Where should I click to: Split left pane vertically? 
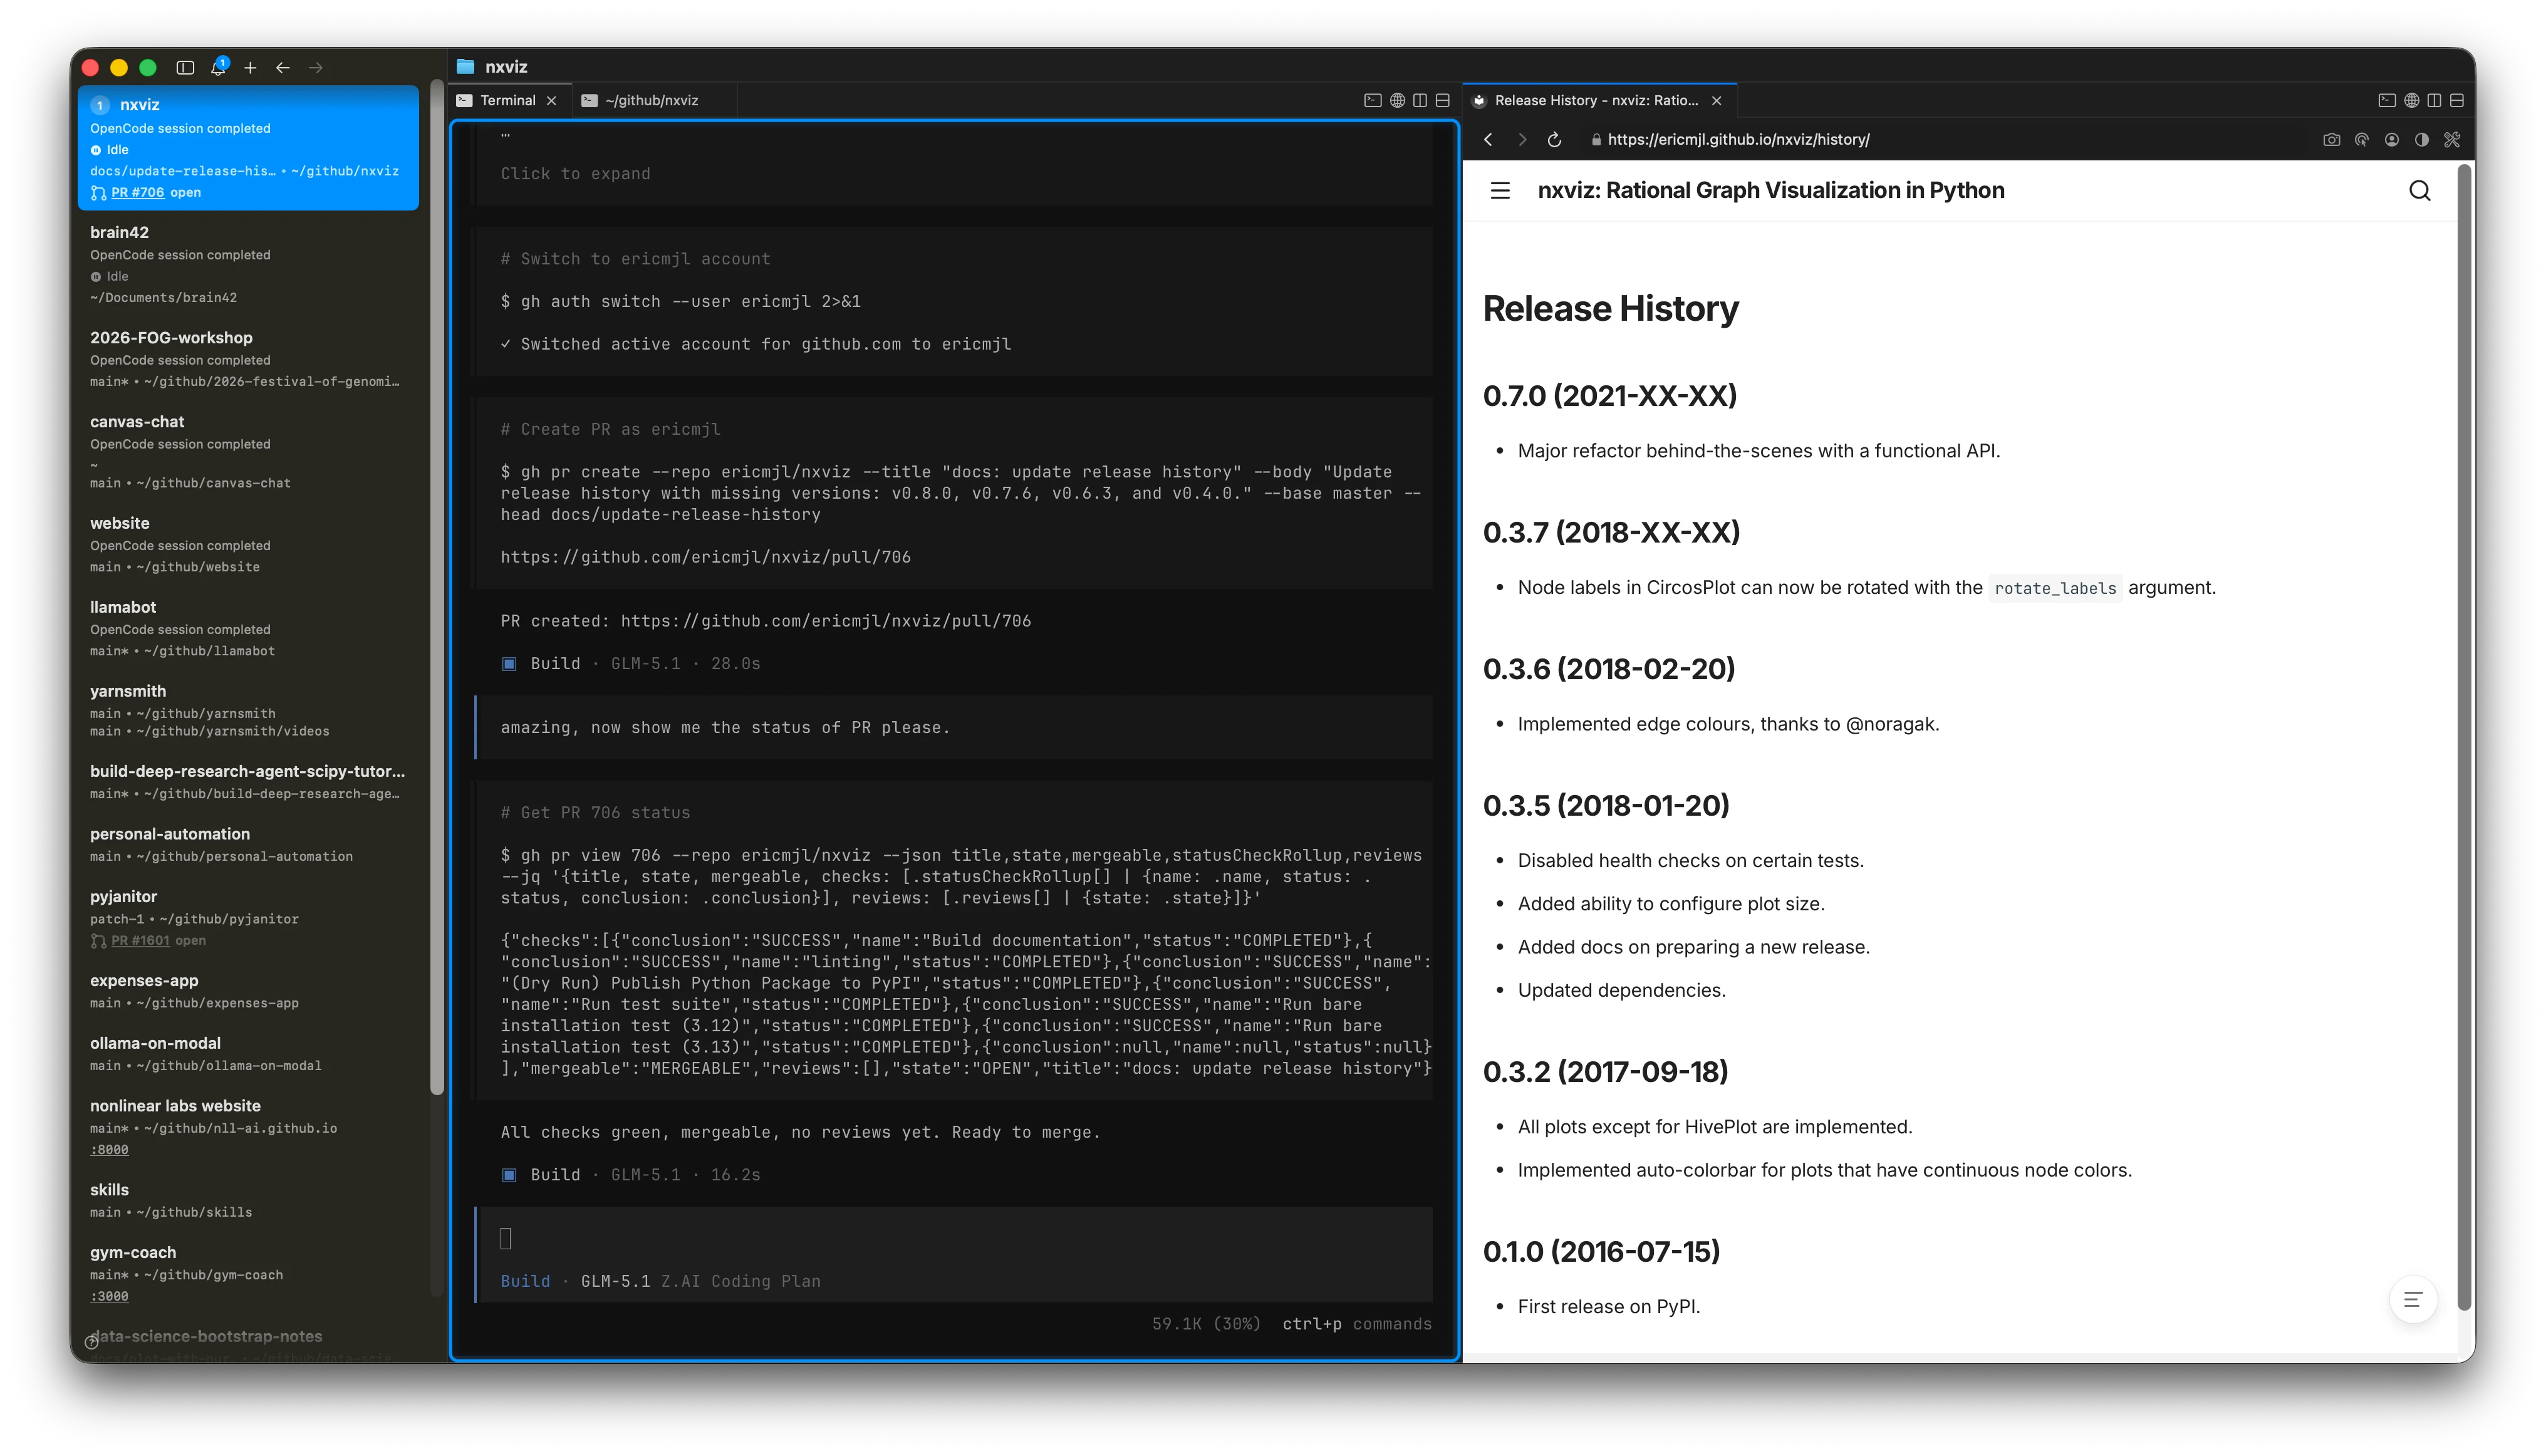tap(1420, 100)
